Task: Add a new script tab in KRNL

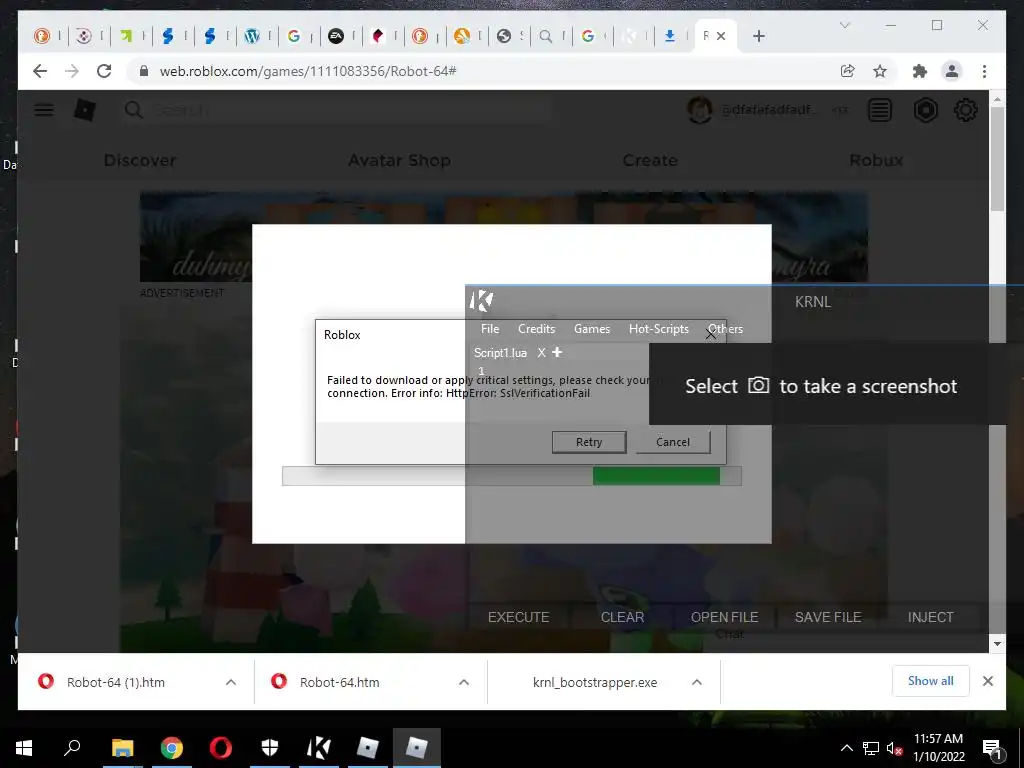Action: (557, 352)
